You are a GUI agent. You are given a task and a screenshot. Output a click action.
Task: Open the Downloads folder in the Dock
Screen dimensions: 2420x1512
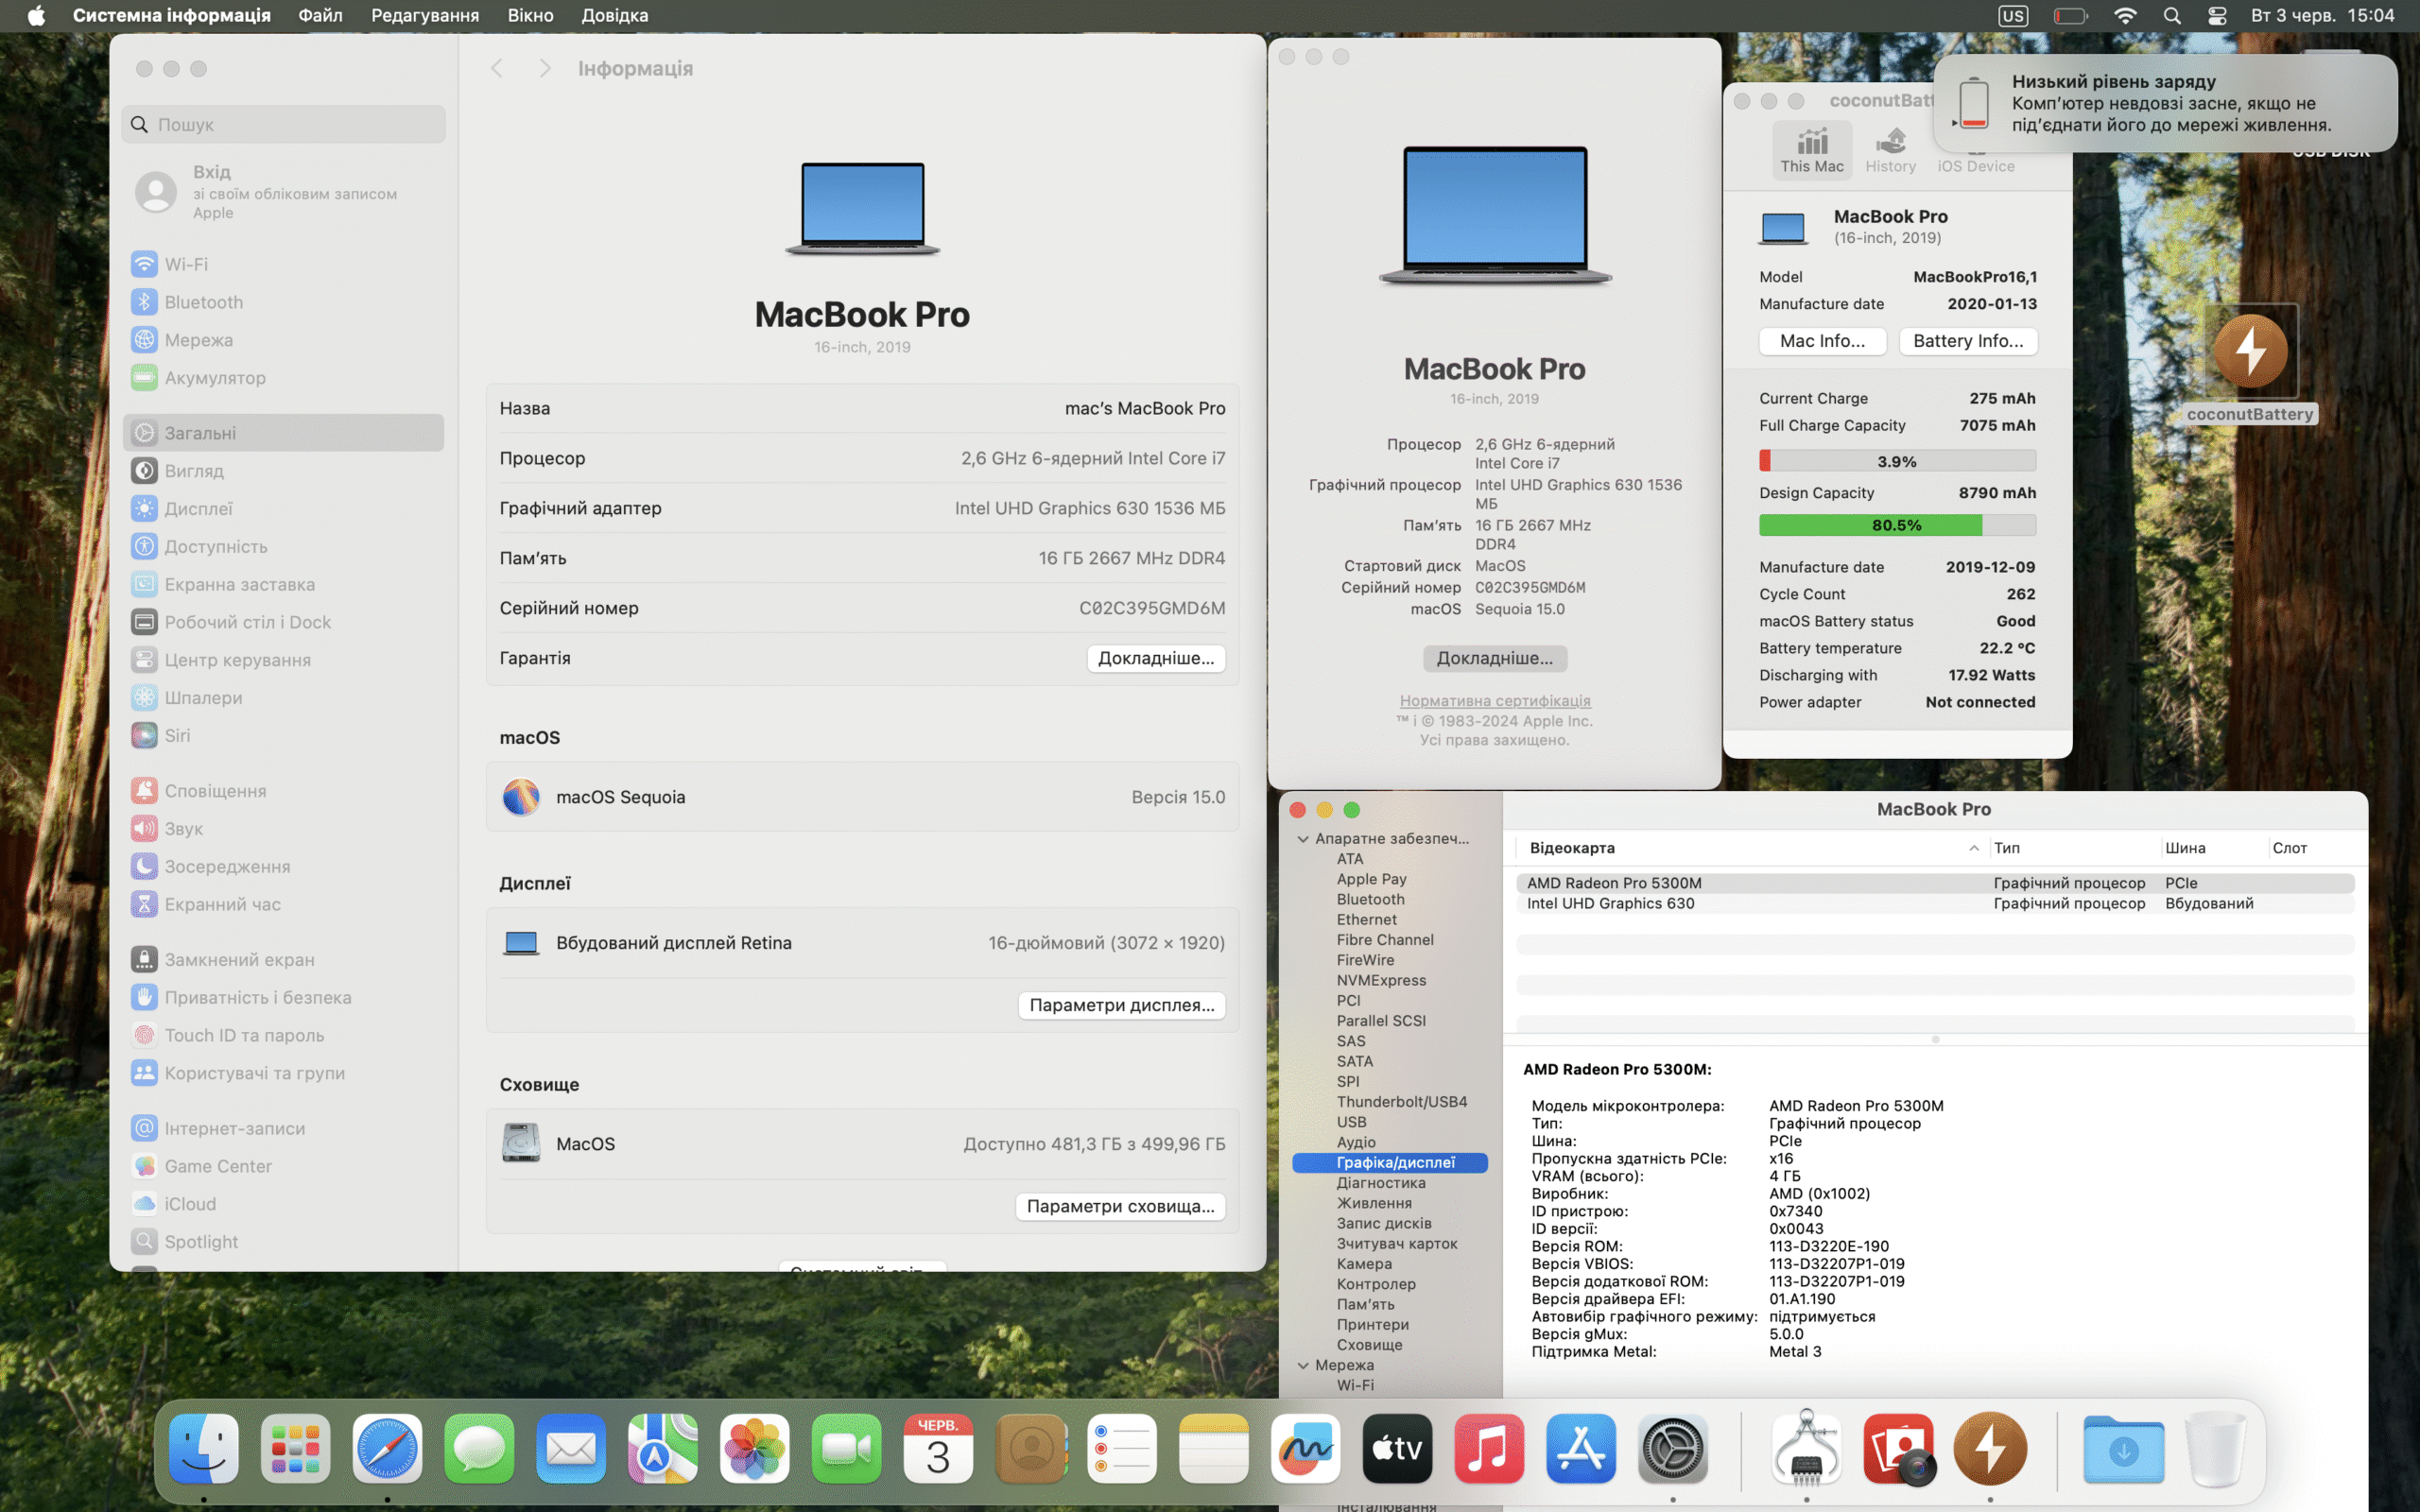click(x=2123, y=1448)
